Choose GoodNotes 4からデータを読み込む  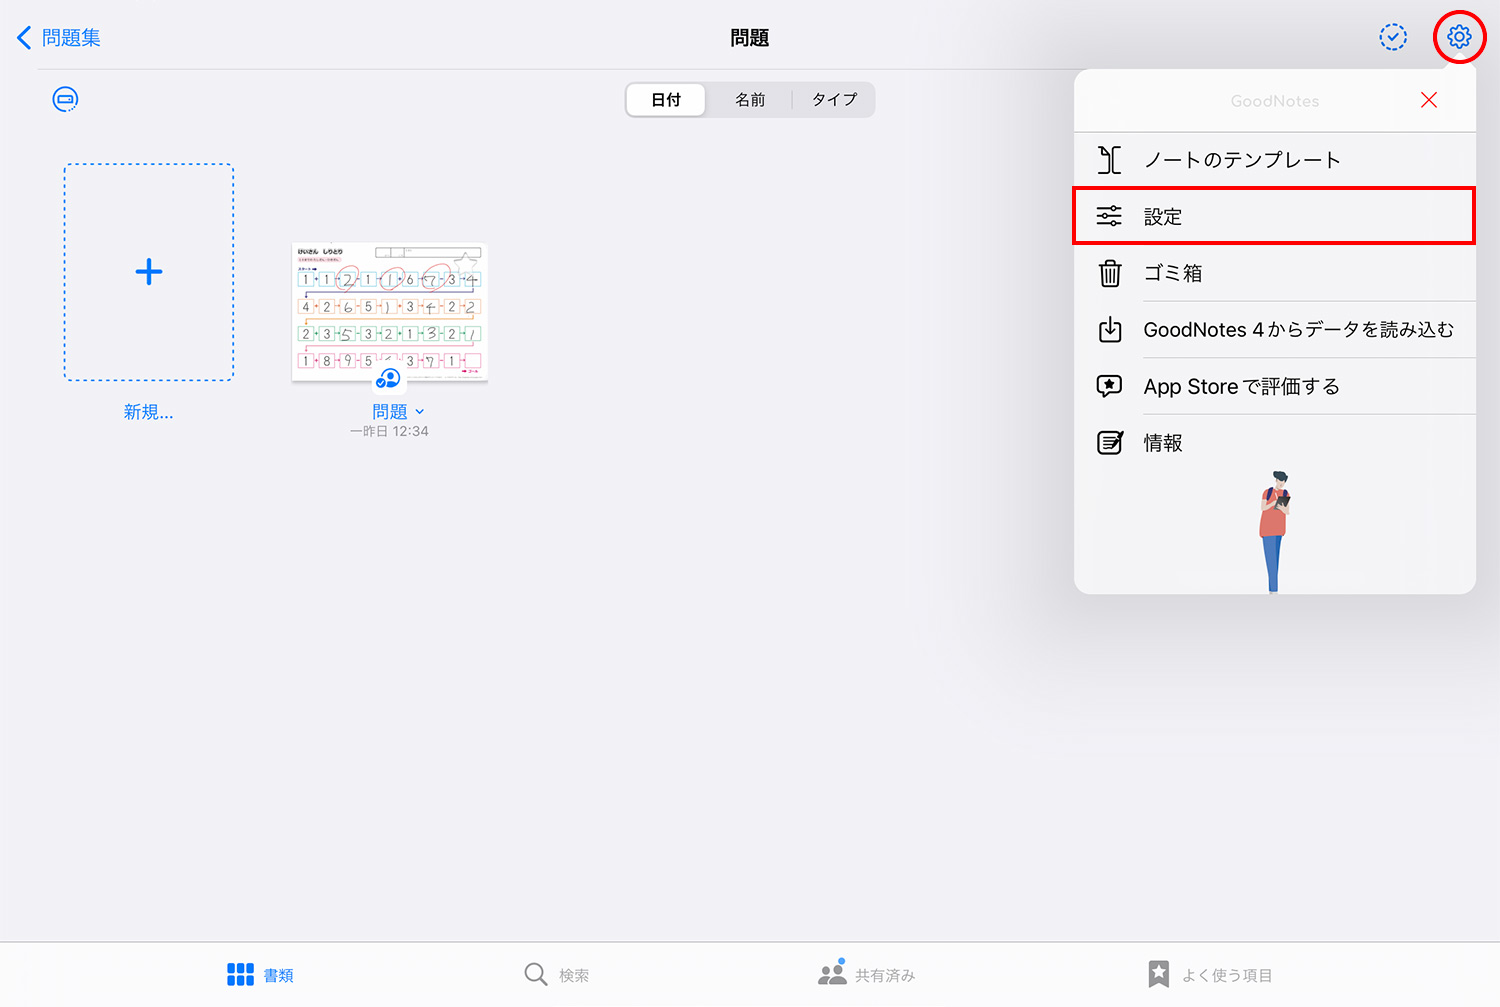point(1275,330)
